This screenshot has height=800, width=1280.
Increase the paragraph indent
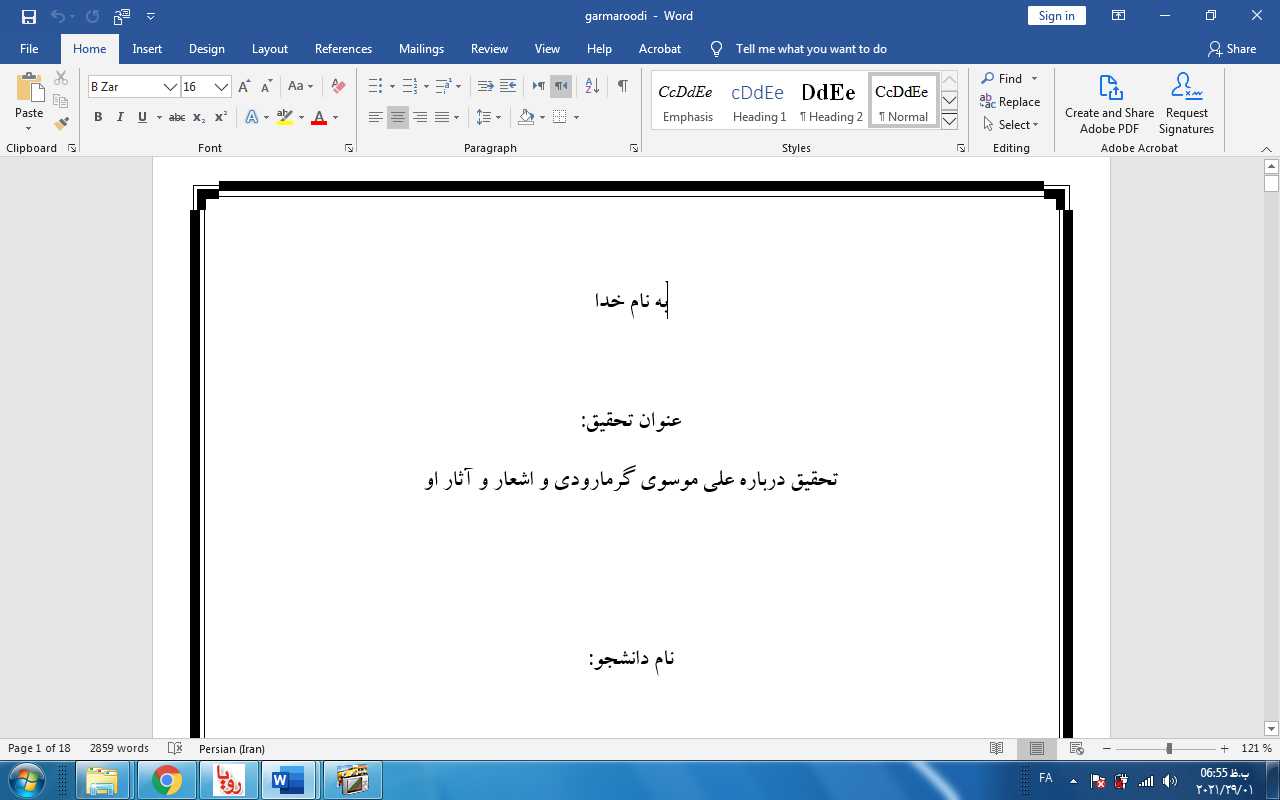[x=508, y=87]
